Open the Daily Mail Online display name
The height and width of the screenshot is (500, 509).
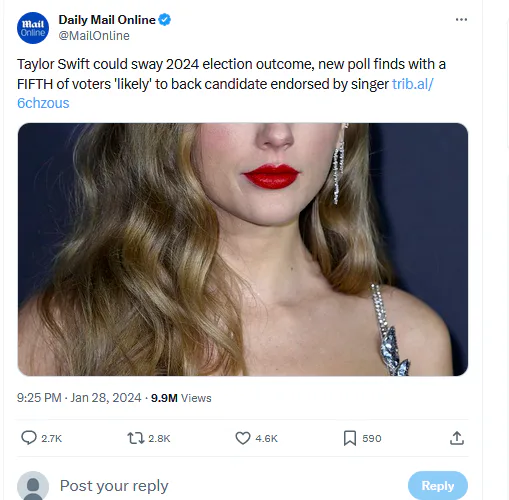[x=107, y=20]
